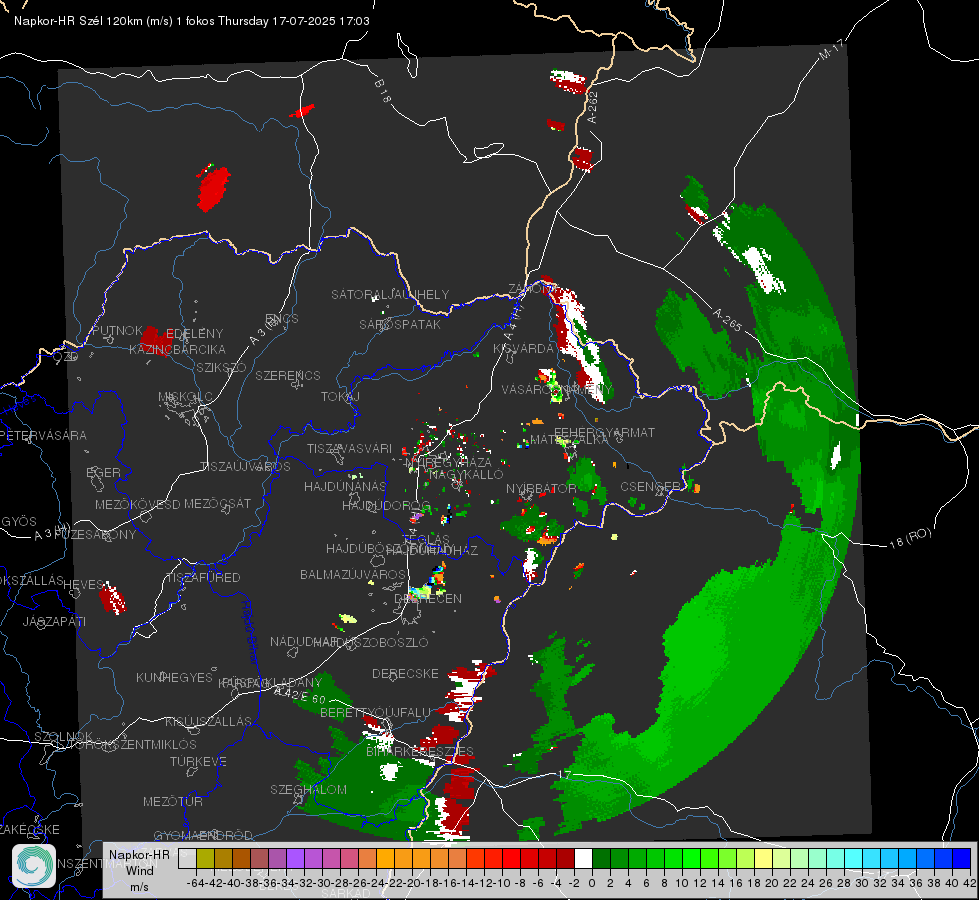Select the VÁSÁROSNAMÉNY town label
The width and height of the screenshot is (979, 900).
point(557,390)
